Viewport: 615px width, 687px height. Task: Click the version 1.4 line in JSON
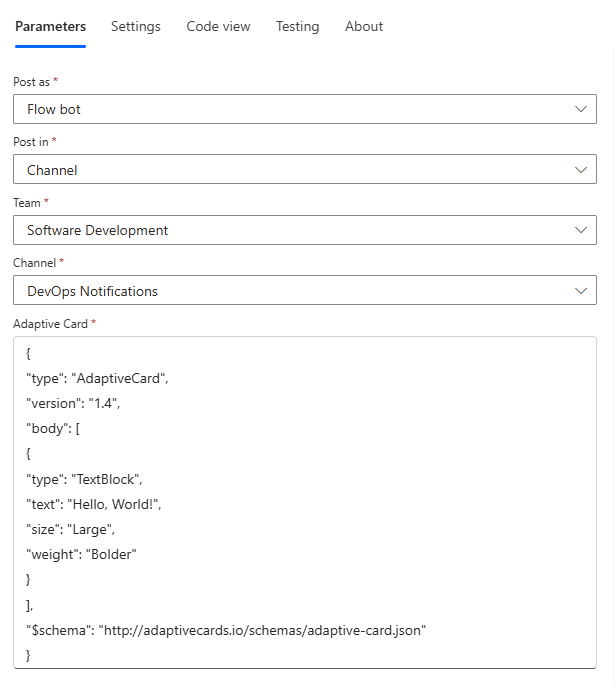tap(76, 403)
